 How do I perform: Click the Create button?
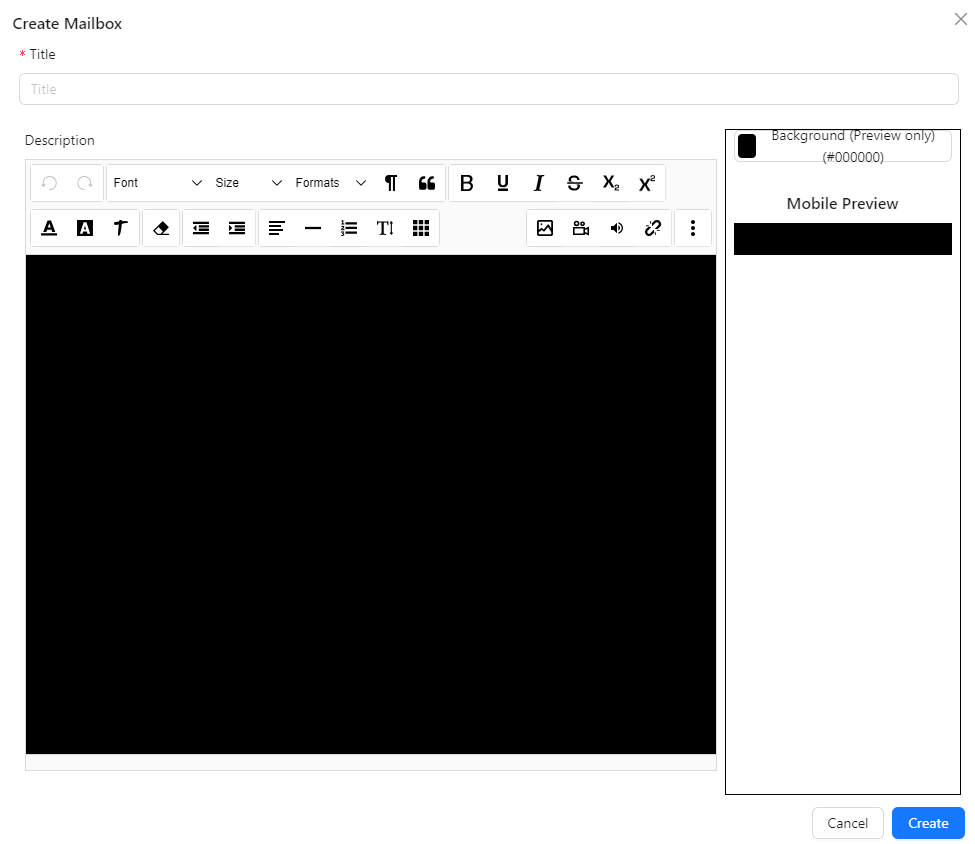tap(927, 822)
